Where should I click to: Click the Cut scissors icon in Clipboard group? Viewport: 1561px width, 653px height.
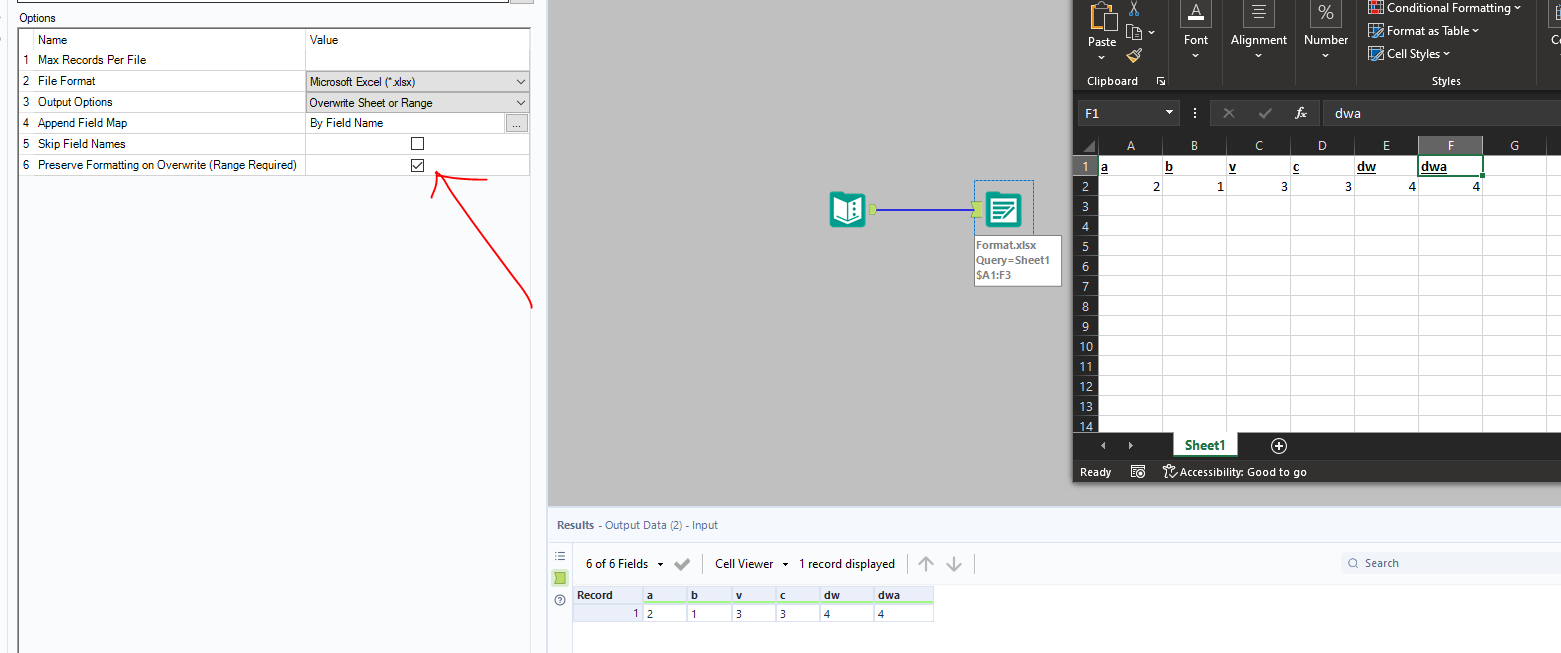(x=1133, y=8)
